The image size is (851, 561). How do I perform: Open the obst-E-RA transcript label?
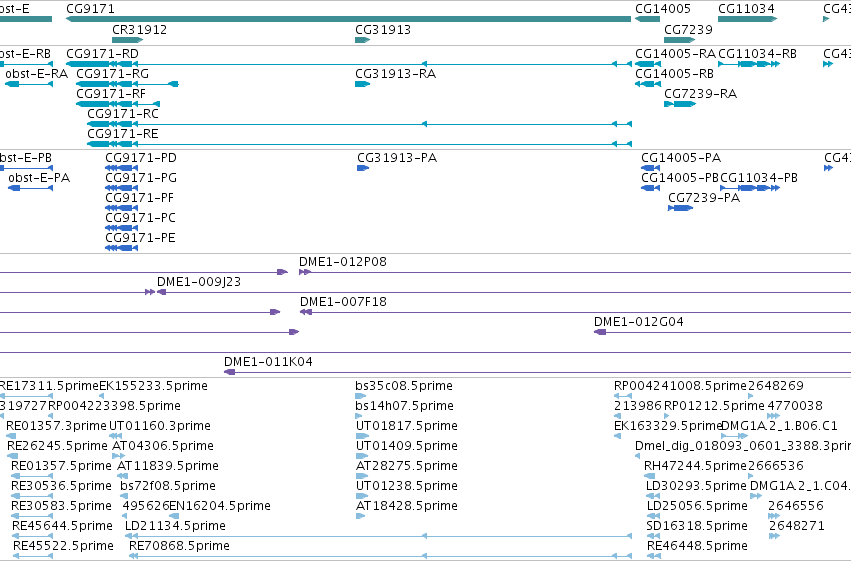tap(36, 74)
